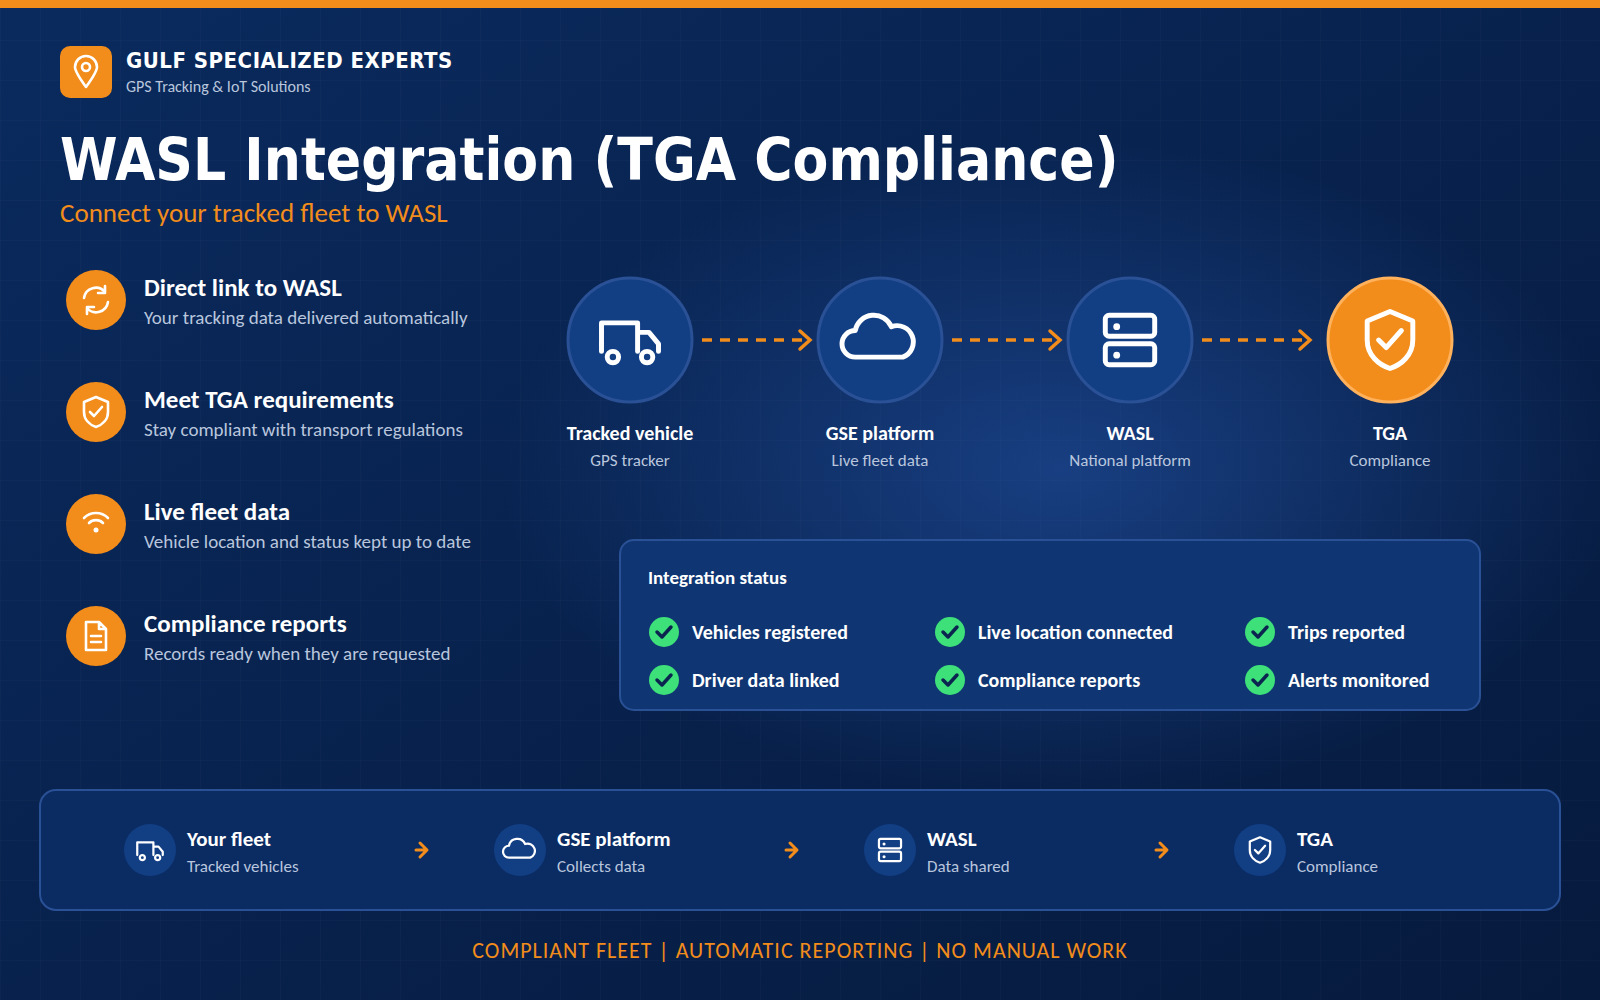
Task: Click the GSE platform cloud icon in bottom bar
Action: tap(520, 850)
